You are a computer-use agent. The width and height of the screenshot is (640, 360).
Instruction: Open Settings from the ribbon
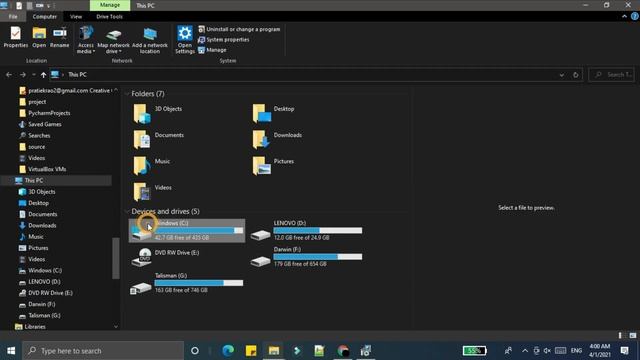click(184, 40)
